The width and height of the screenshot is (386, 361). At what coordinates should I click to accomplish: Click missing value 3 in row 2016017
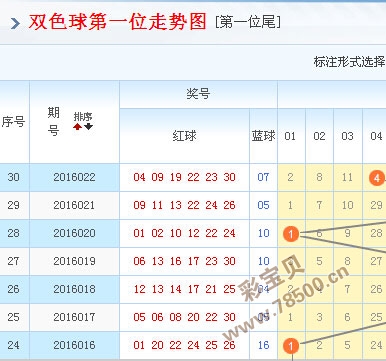pyautogui.click(x=319, y=317)
